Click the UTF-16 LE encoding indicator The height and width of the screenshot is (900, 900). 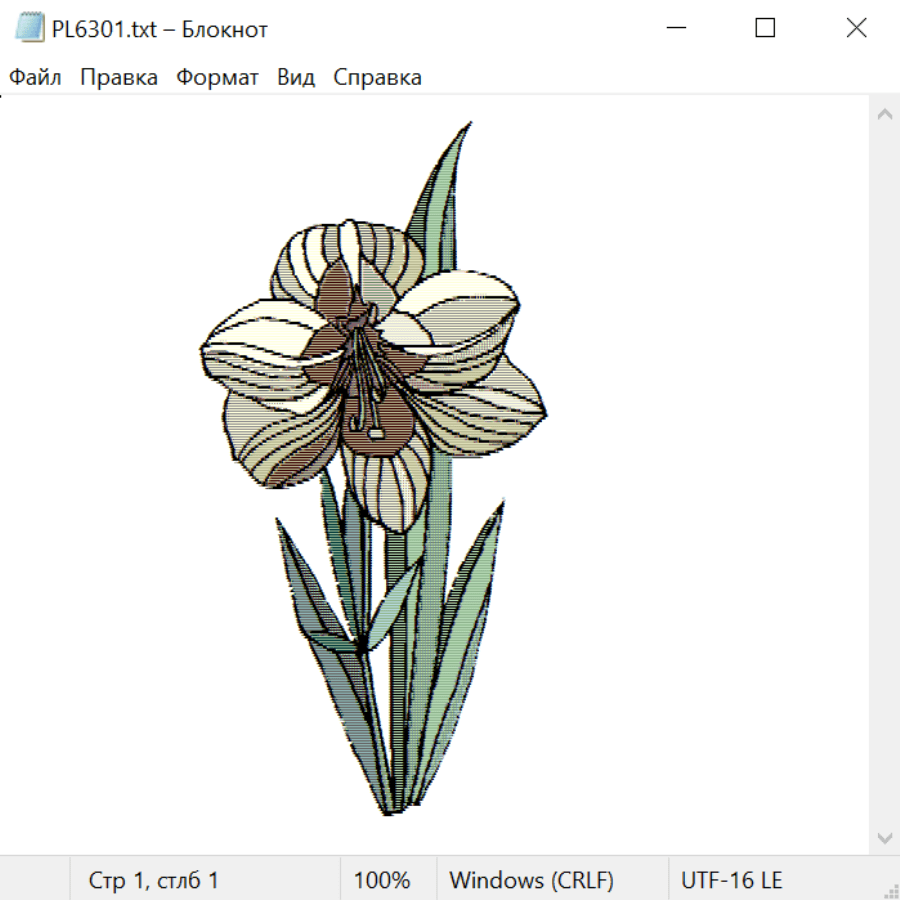[731, 881]
